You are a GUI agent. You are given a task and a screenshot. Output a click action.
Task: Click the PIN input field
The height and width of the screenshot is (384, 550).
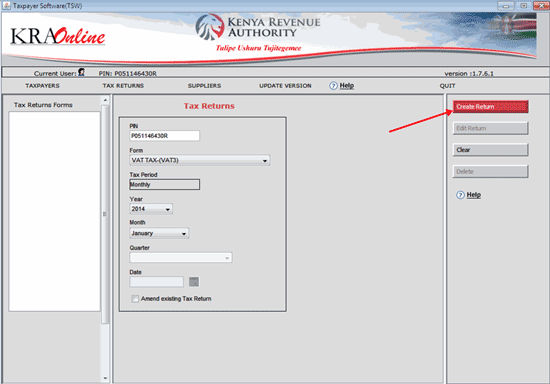[x=165, y=136]
